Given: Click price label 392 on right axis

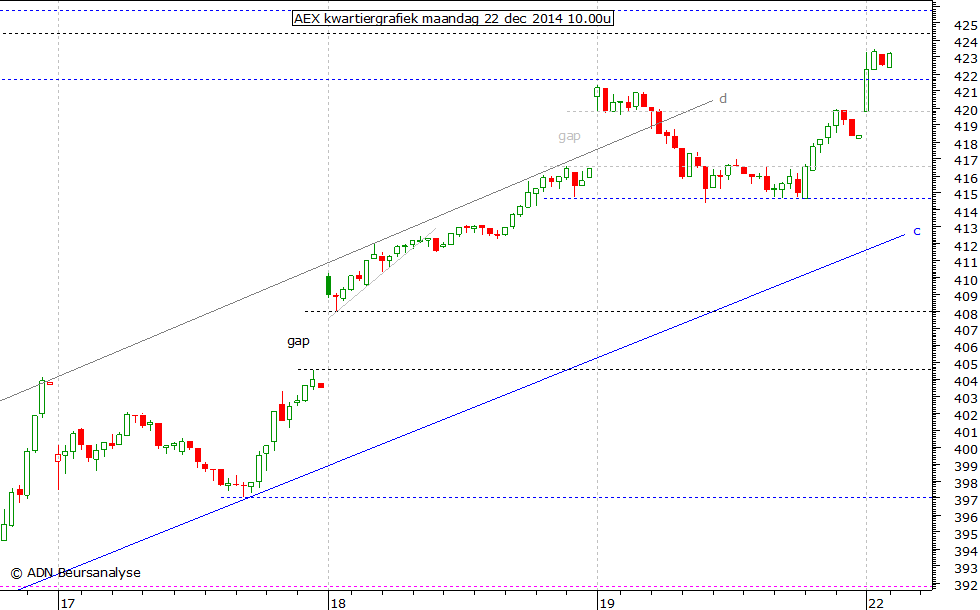Looking at the screenshot, I should pos(966,586).
